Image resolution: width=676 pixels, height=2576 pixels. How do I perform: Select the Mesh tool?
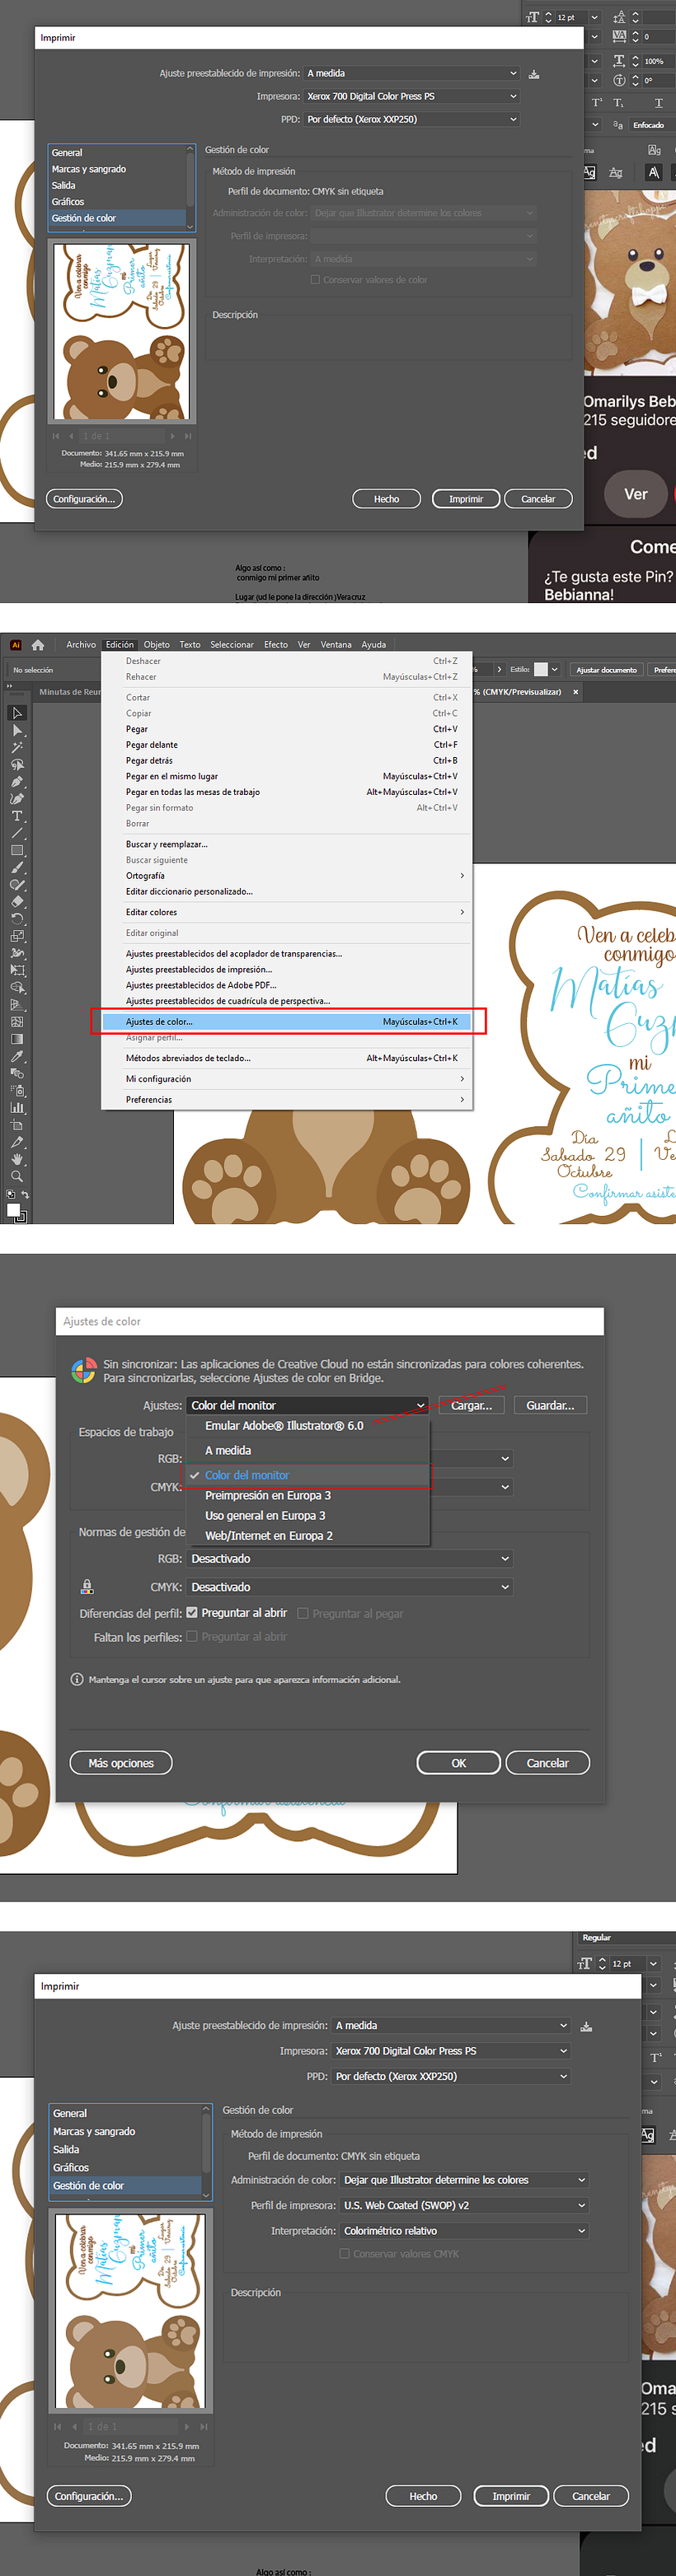pos(17,1022)
